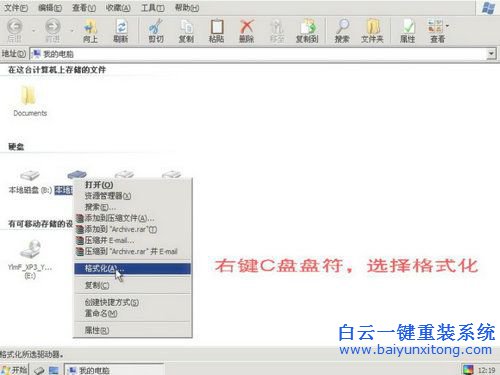Choose 资源管理器(X) in the context menu
The height and width of the screenshot is (375, 500).
tap(132, 196)
